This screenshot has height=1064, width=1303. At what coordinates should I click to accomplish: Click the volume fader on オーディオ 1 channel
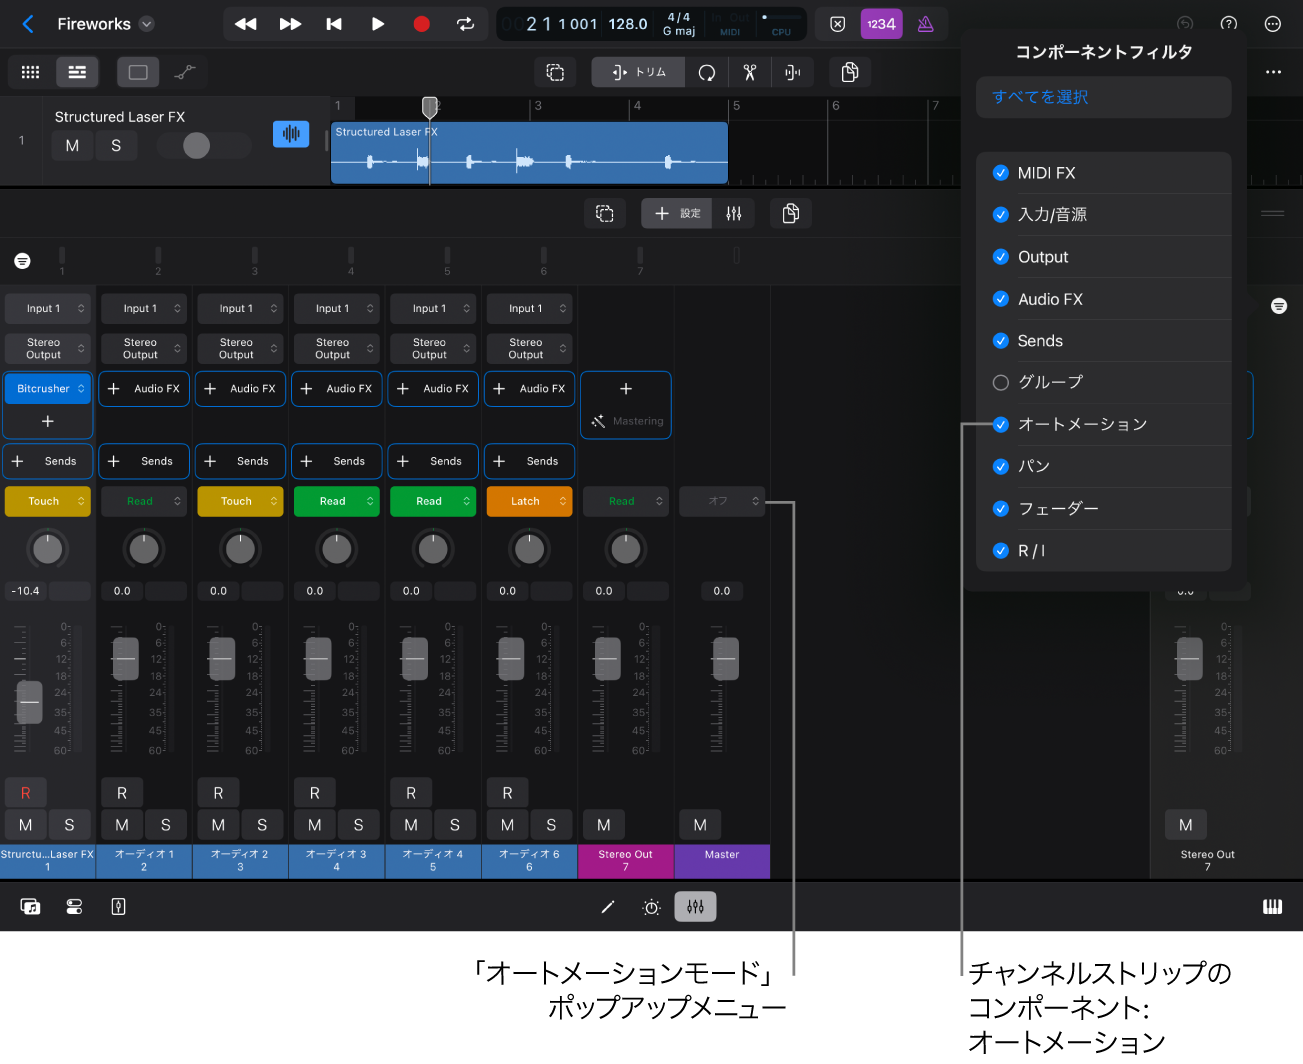(126, 659)
